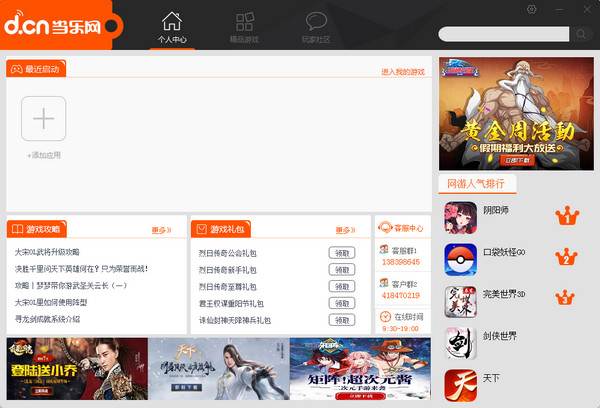600x408 pixels.
Task: Click the d.cn 当乐网 logo
Action: [x=52, y=25]
